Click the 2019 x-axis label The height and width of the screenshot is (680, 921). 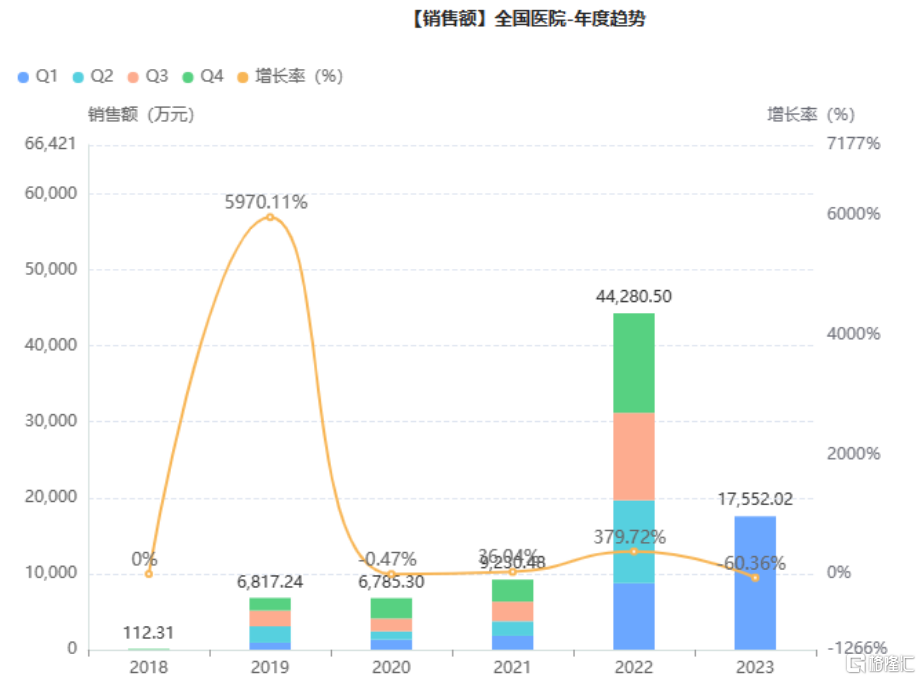[270, 668]
